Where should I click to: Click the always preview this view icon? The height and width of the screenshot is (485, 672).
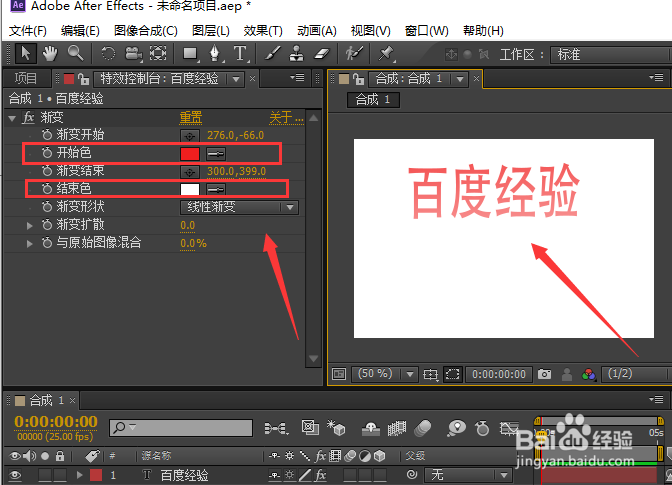point(339,374)
